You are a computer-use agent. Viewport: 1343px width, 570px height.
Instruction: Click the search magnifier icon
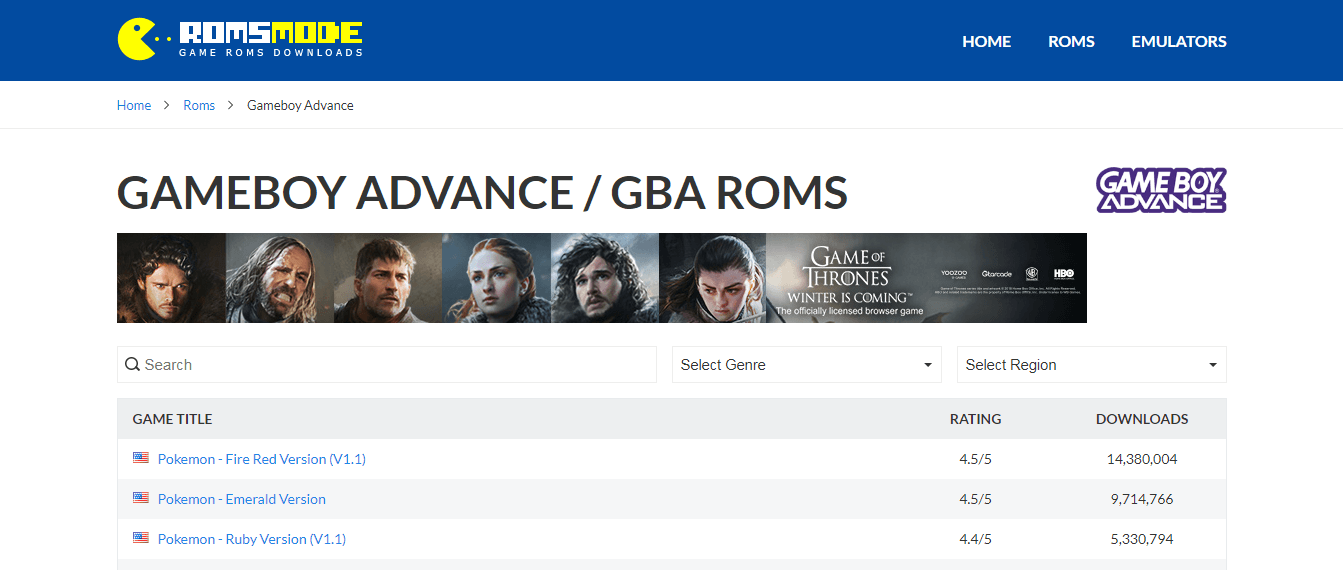point(132,365)
